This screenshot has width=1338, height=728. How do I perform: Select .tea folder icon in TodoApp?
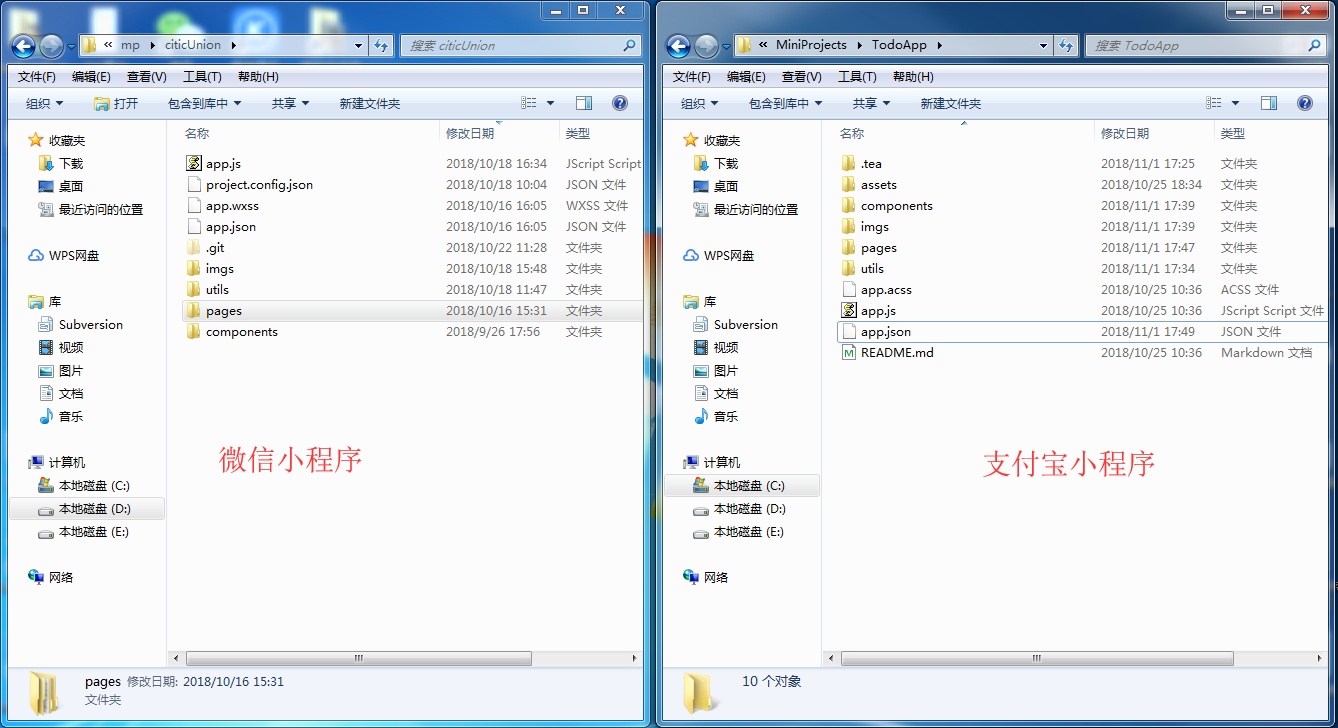(x=849, y=163)
